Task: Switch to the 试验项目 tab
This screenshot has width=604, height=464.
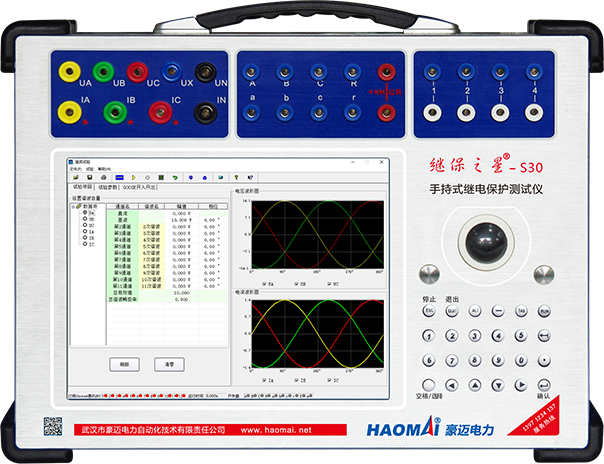Action: (x=82, y=187)
